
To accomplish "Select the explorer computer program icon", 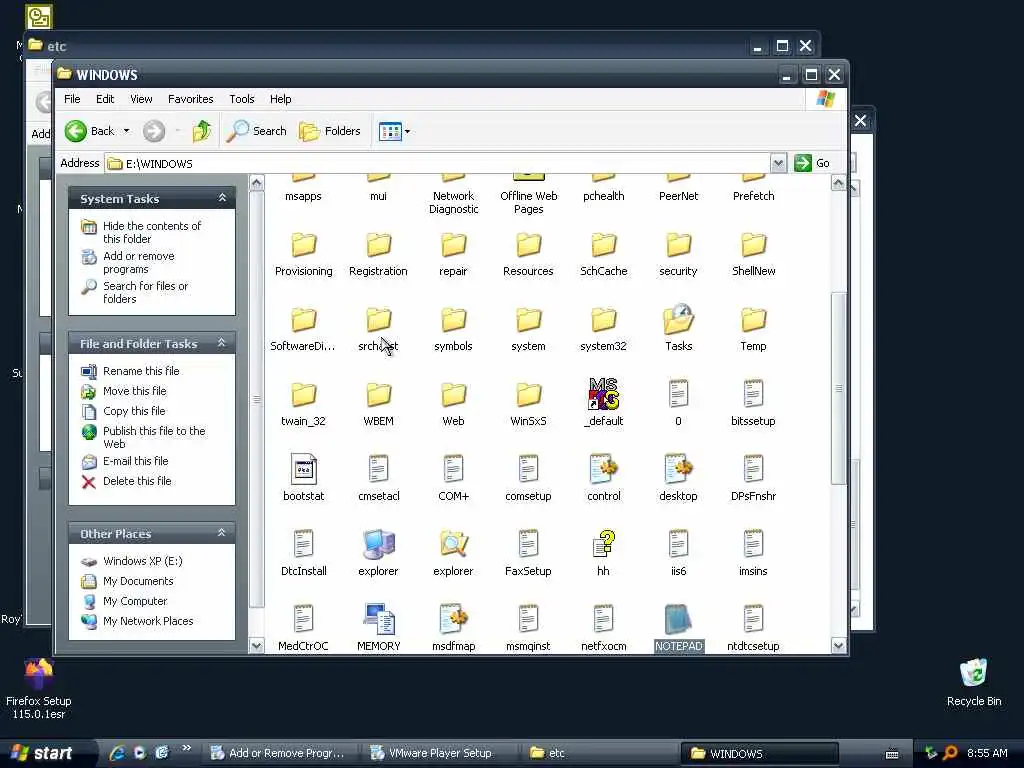I will [x=379, y=544].
